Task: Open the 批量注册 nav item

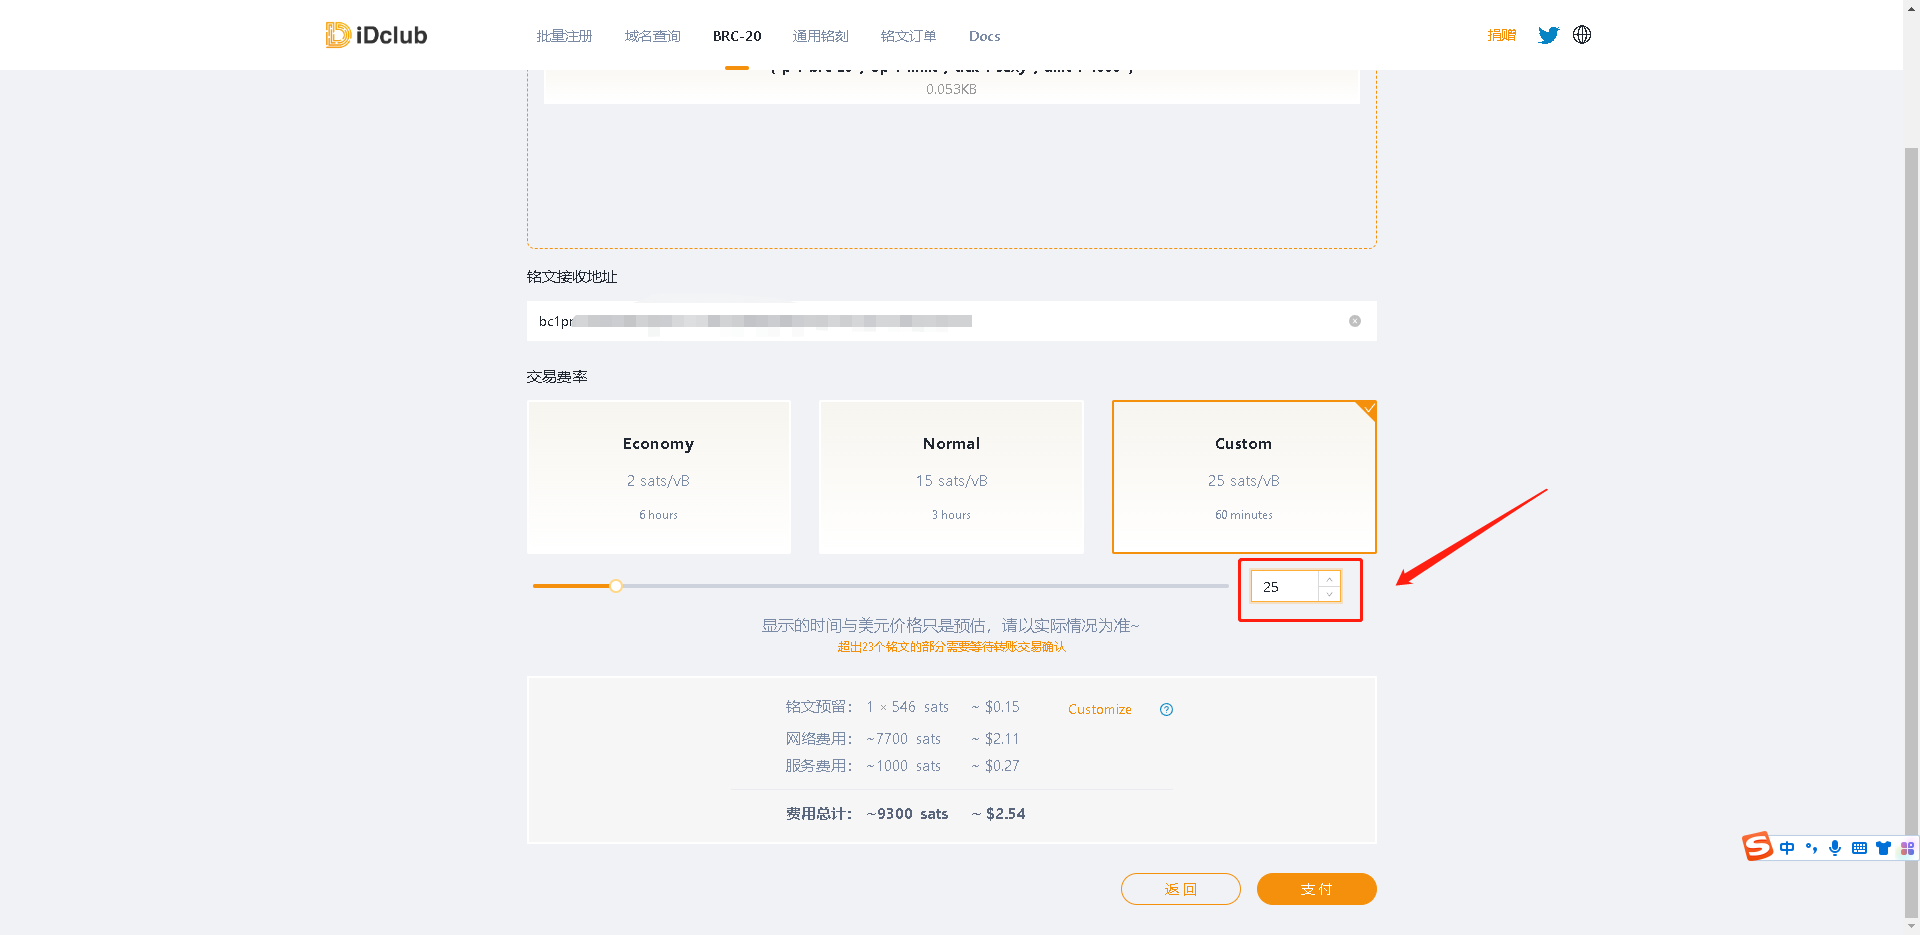Action: click(x=564, y=36)
